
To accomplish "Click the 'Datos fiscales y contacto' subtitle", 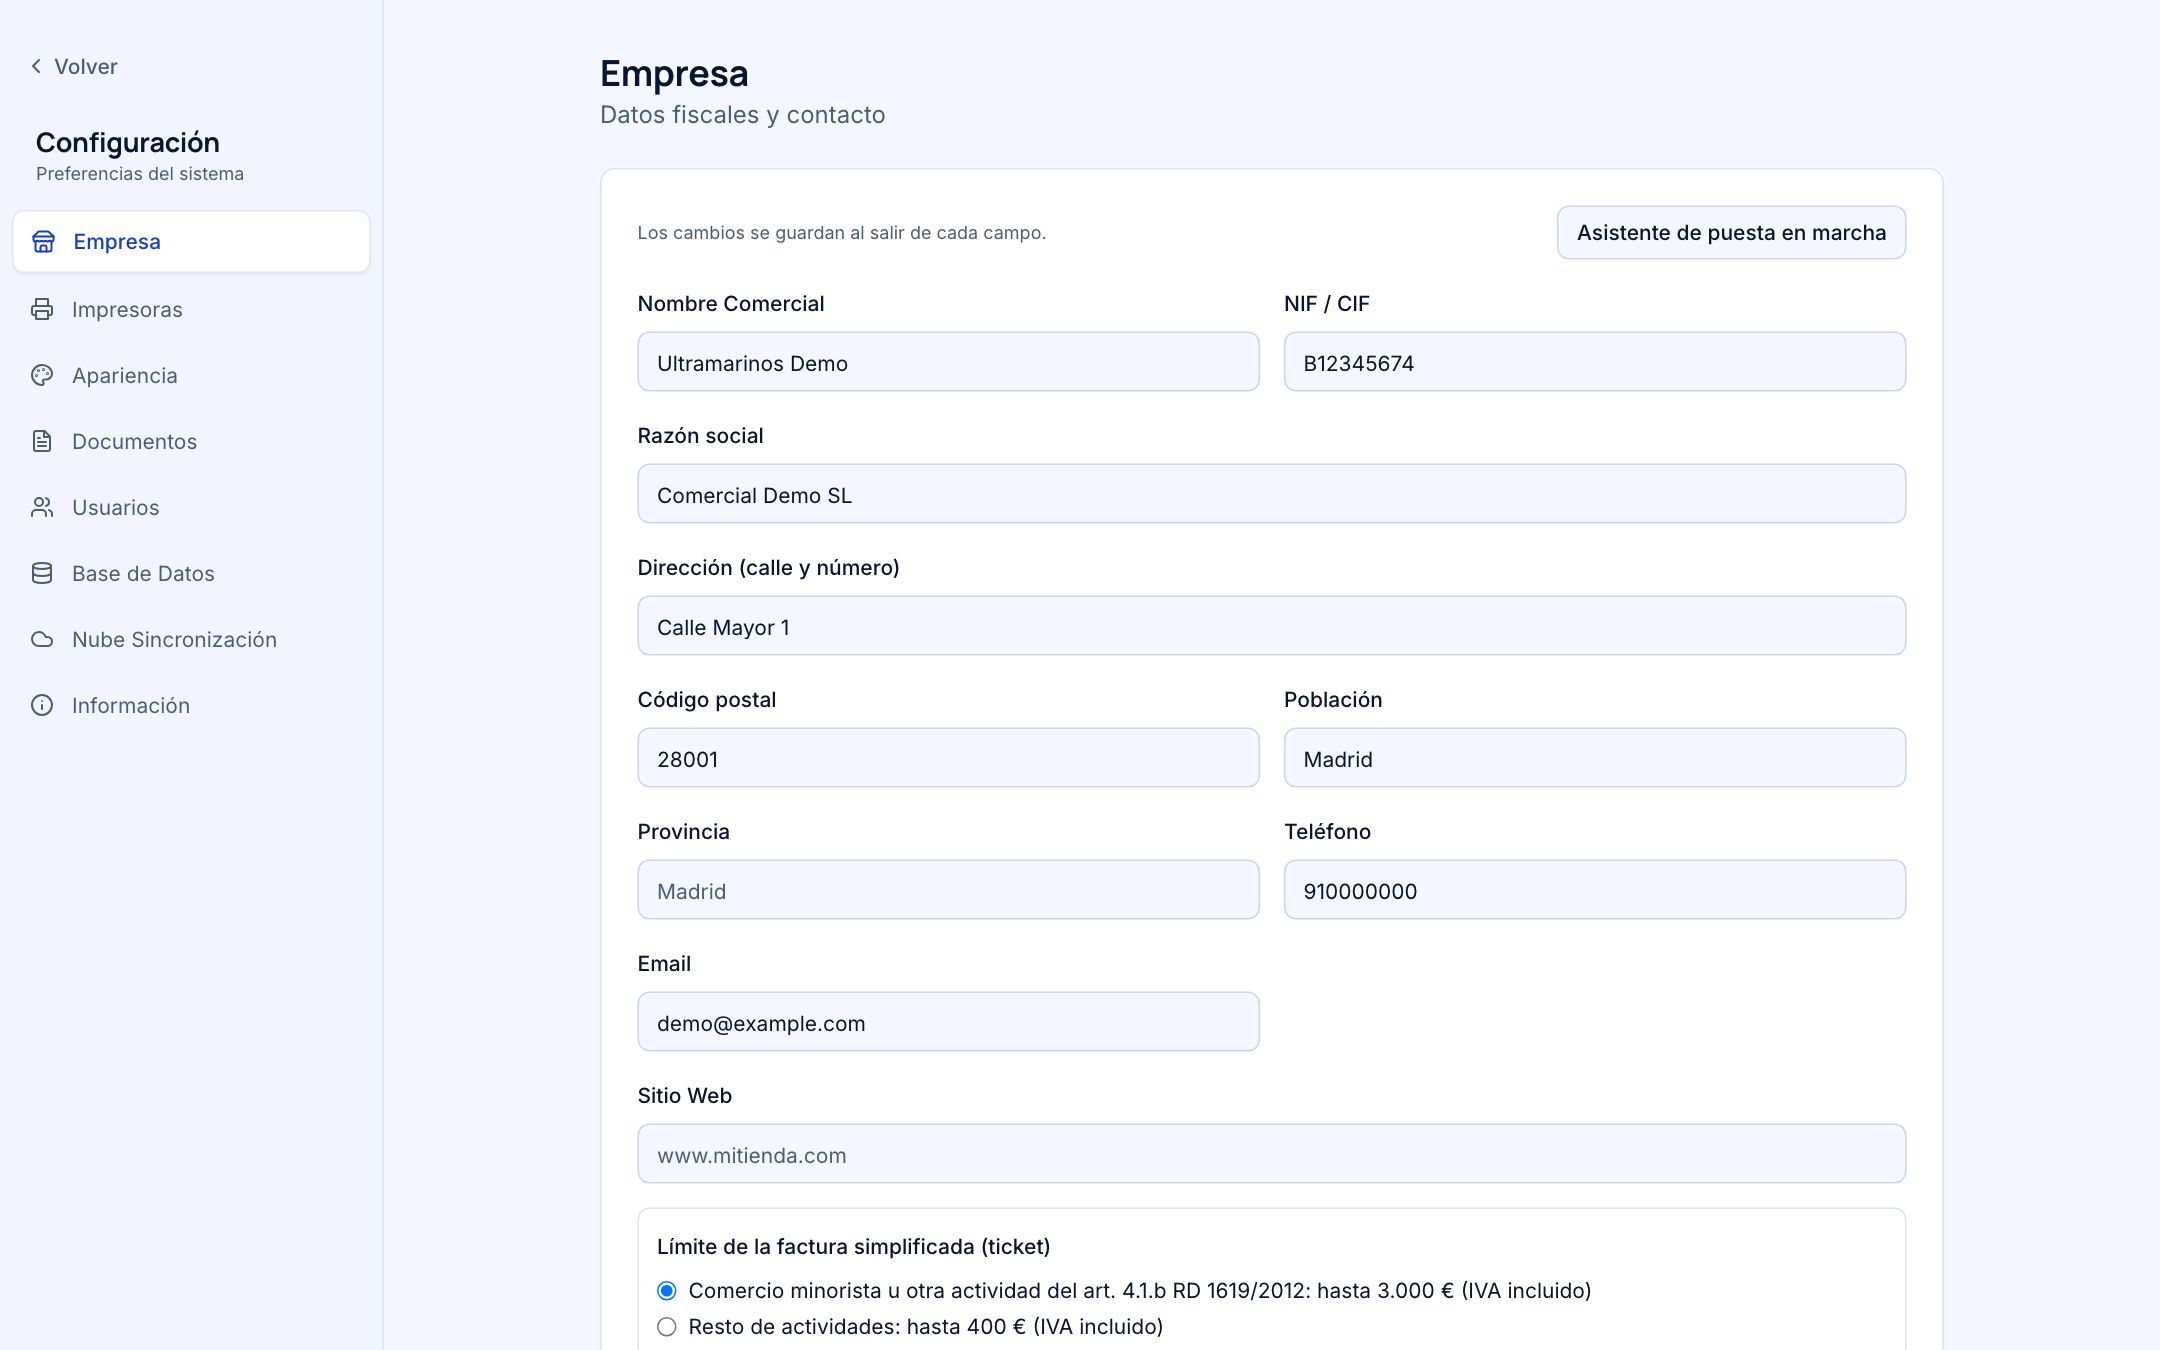I will click(x=742, y=115).
